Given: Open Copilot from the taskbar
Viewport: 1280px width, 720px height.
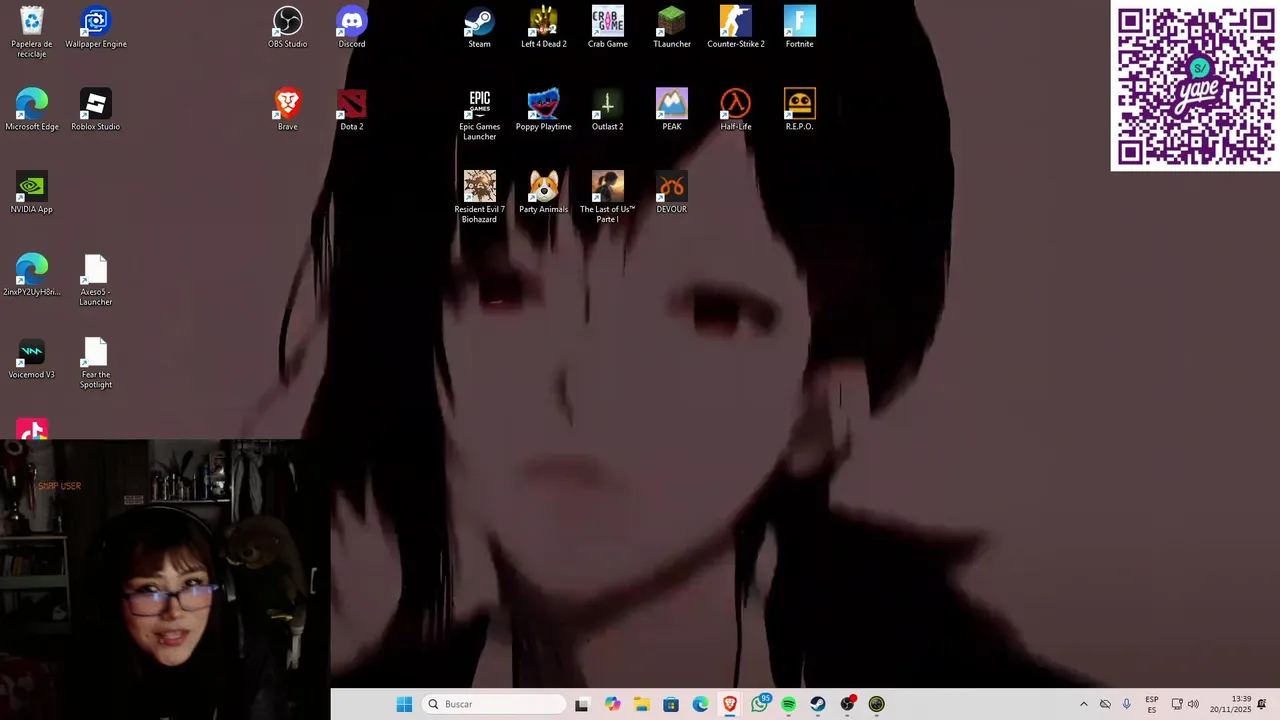Looking at the screenshot, I should click(612, 704).
